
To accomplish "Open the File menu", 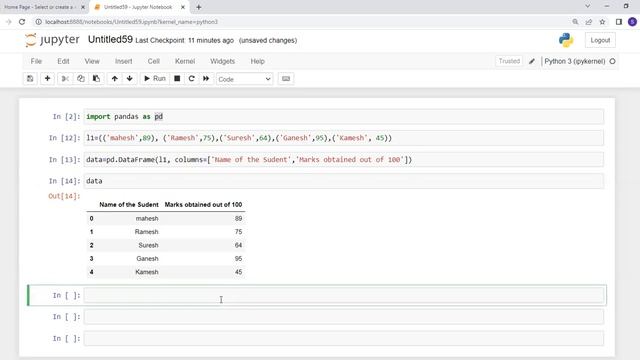I will click(36, 61).
